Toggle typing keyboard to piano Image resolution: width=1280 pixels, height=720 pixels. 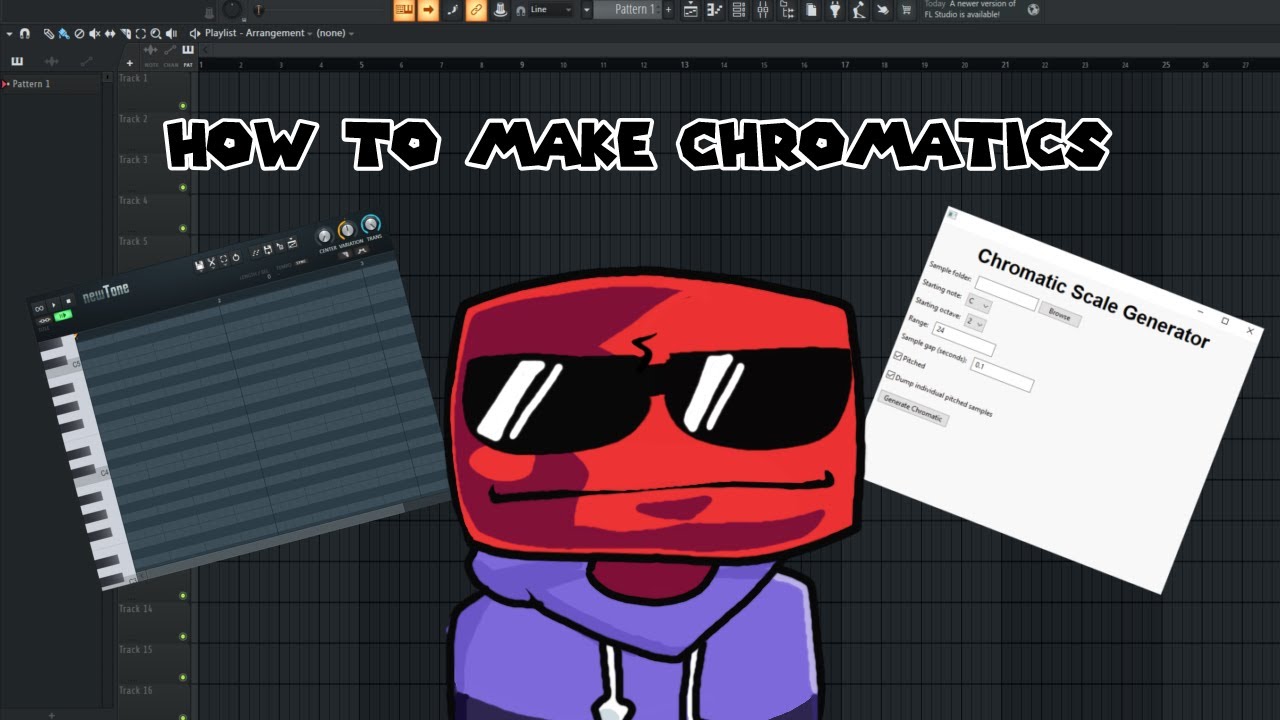405,10
